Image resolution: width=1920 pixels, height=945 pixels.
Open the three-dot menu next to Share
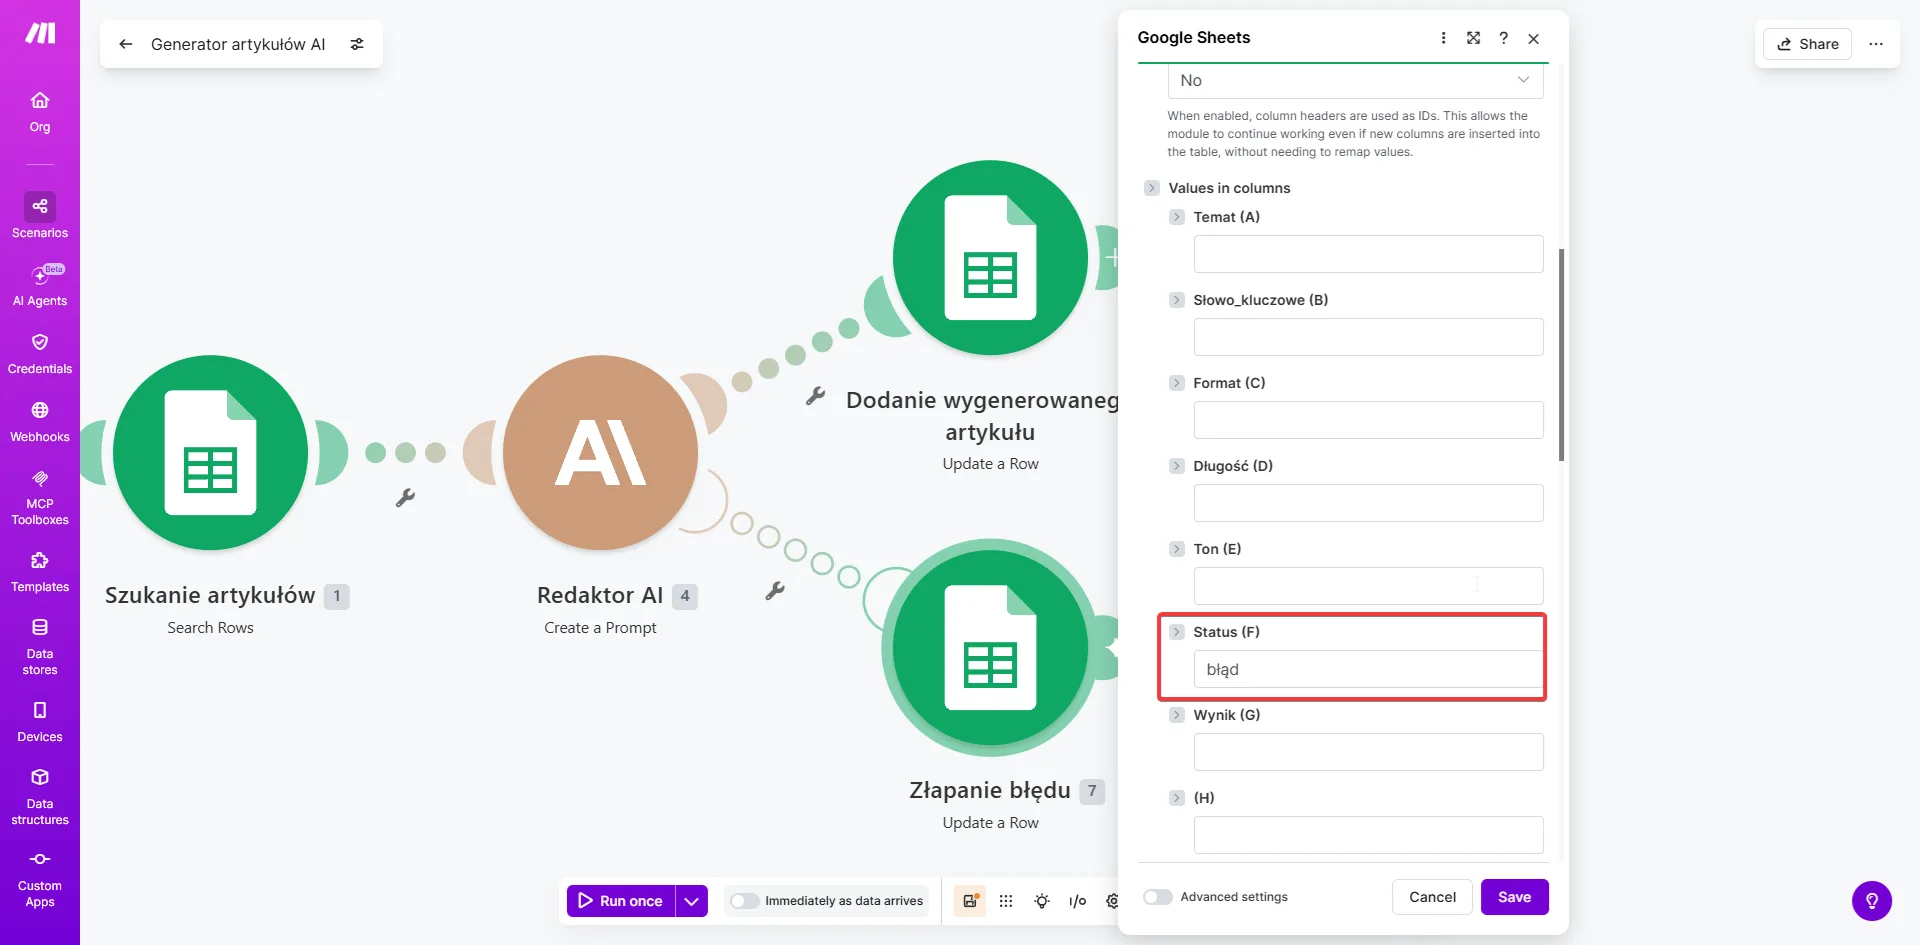(1876, 44)
